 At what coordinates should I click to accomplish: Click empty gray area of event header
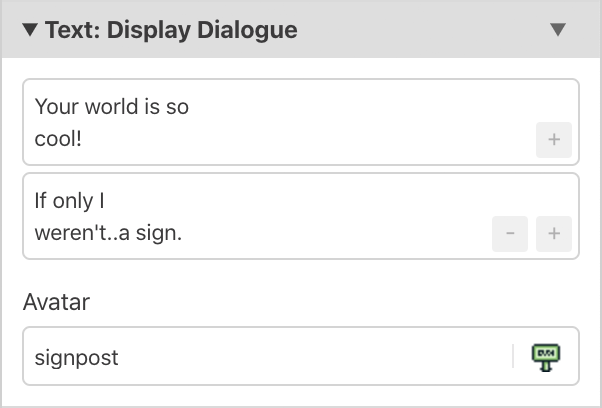420,30
